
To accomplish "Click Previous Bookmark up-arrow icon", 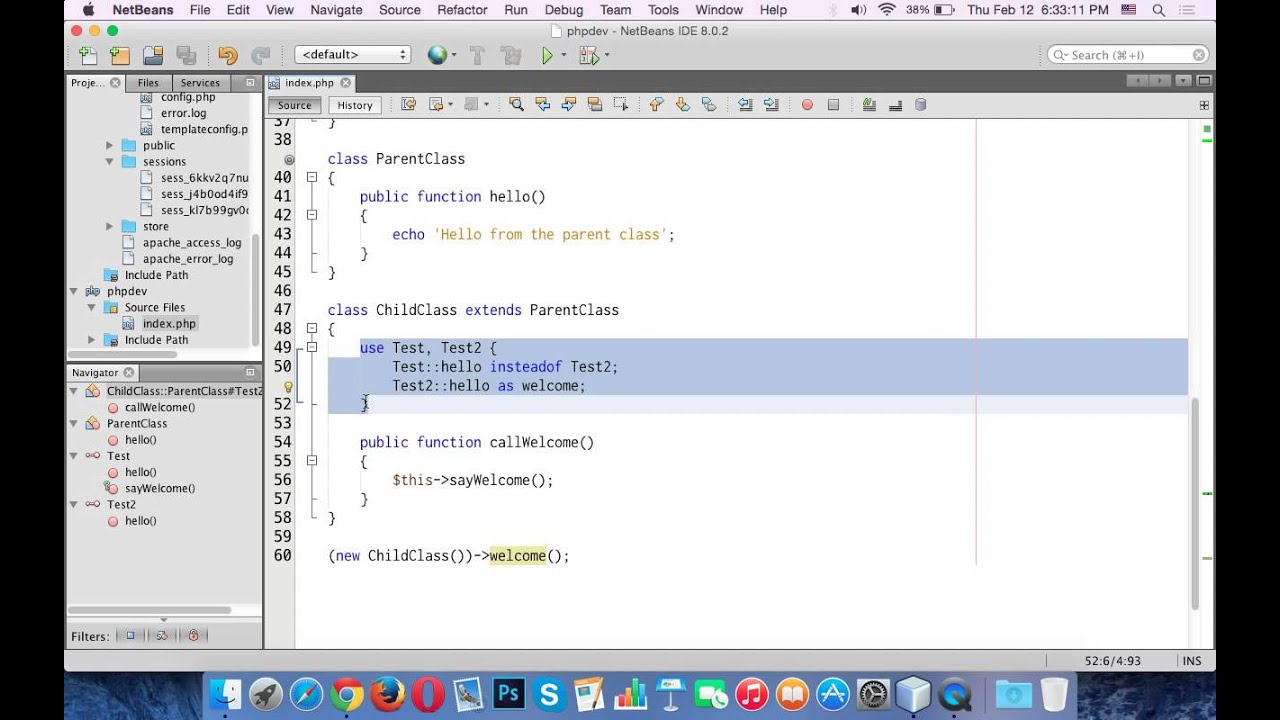I will pos(657,104).
